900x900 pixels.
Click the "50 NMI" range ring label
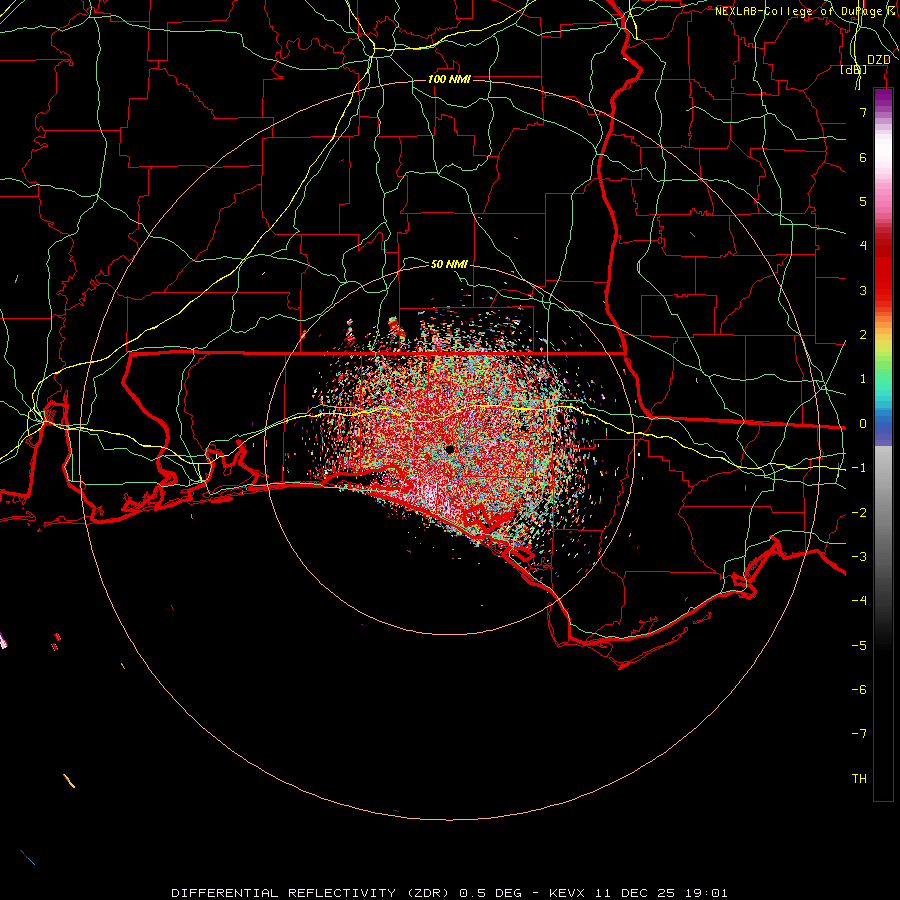point(449,264)
